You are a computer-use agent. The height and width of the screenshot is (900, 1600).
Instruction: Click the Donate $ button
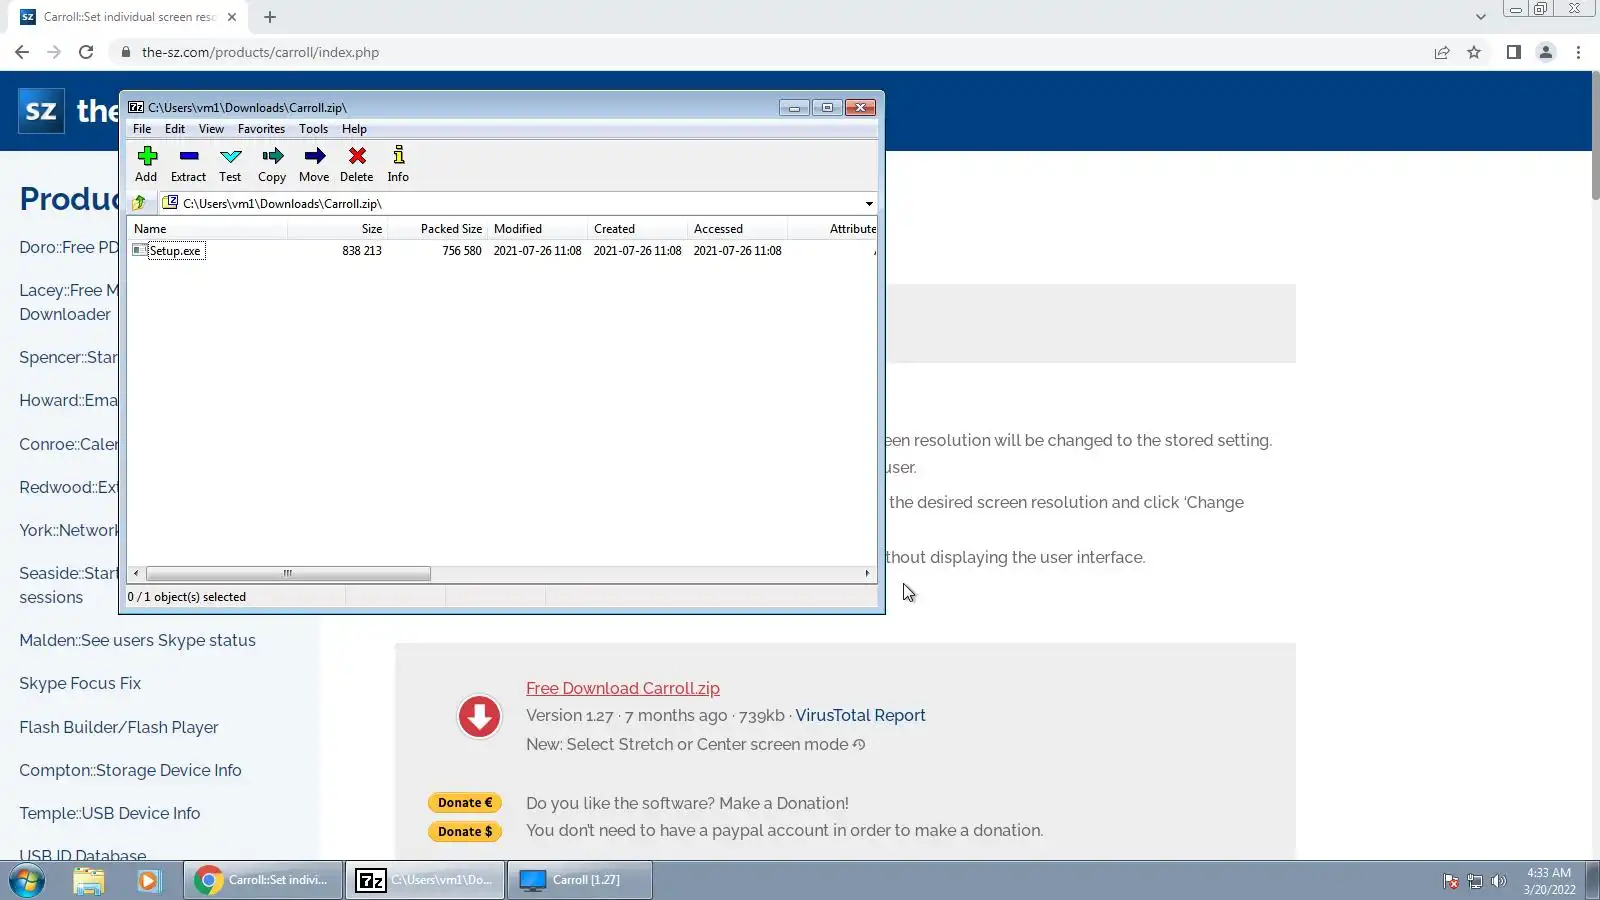click(x=465, y=831)
